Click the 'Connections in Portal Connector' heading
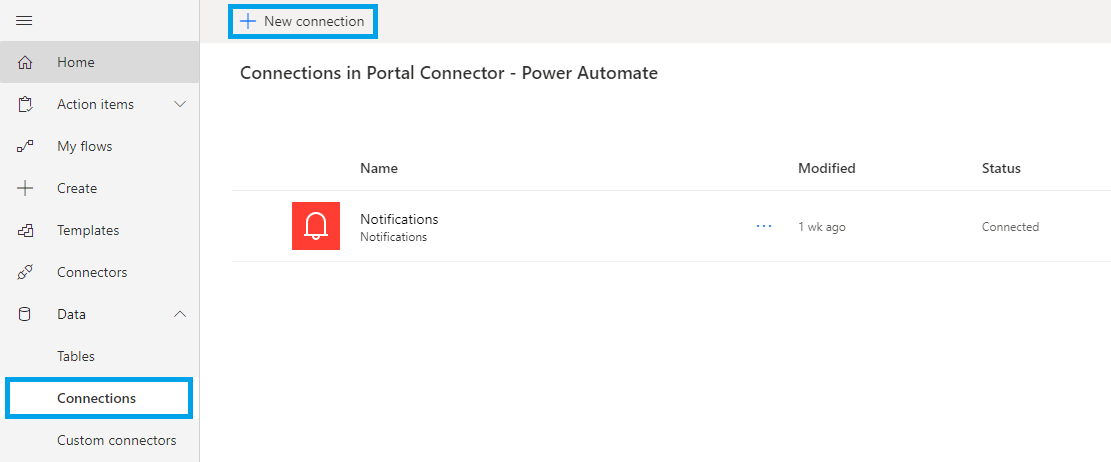The width and height of the screenshot is (1111, 462). point(449,73)
